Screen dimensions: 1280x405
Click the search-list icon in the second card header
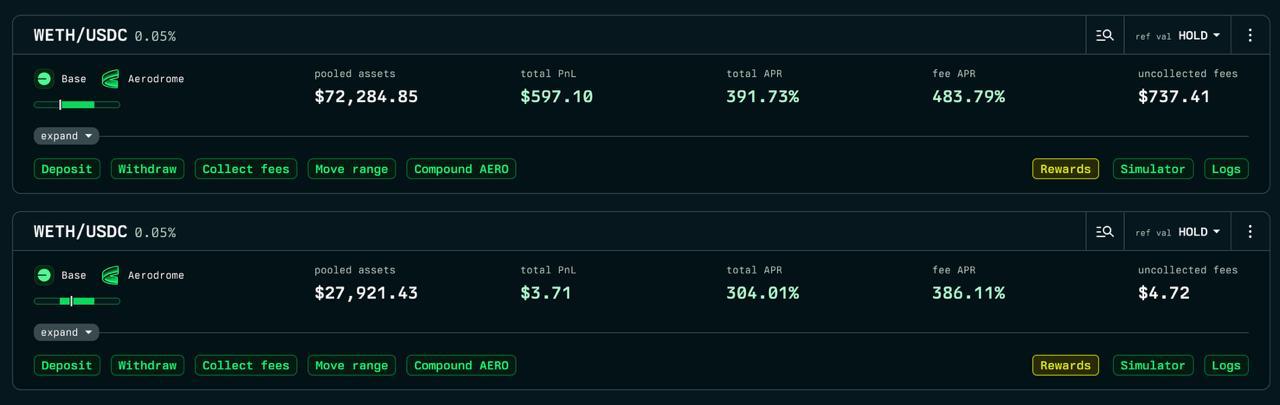(1105, 232)
